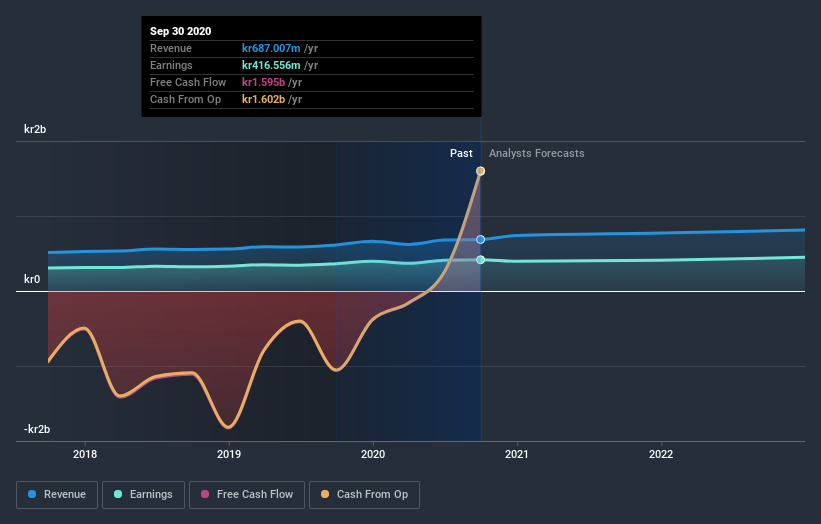
Task: Click the kr416.556m earnings value
Action: click(x=271, y=65)
